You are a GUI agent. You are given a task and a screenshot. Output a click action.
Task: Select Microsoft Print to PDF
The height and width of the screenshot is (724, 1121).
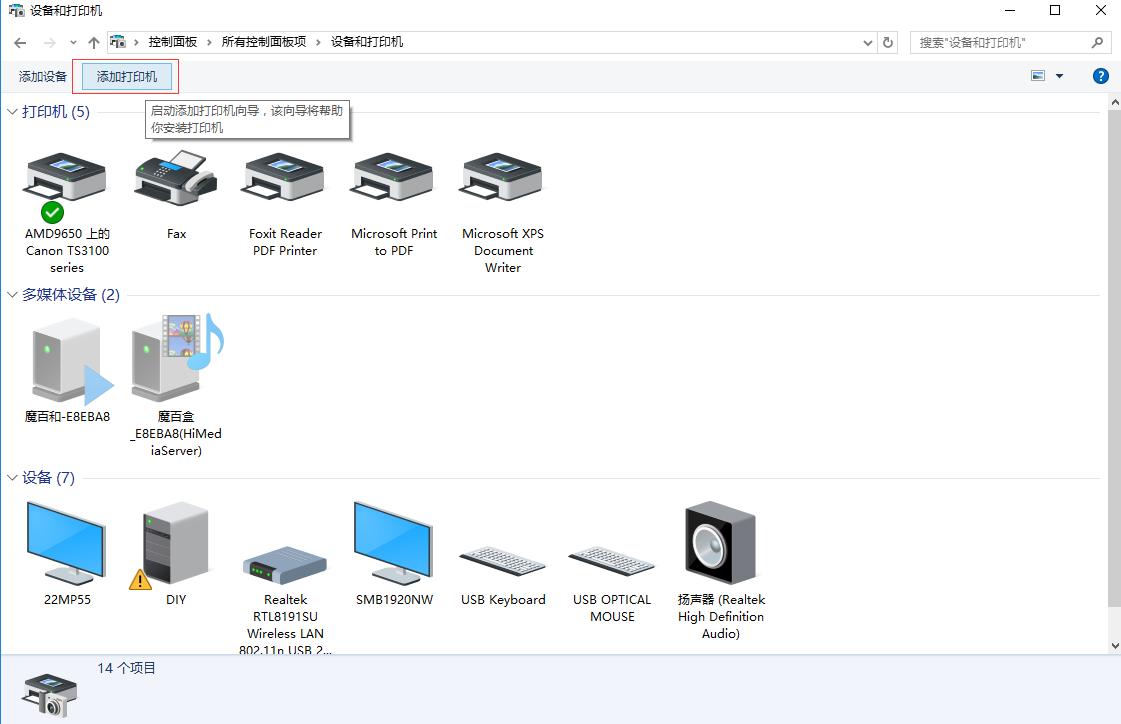pyautogui.click(x=393, y=180)
